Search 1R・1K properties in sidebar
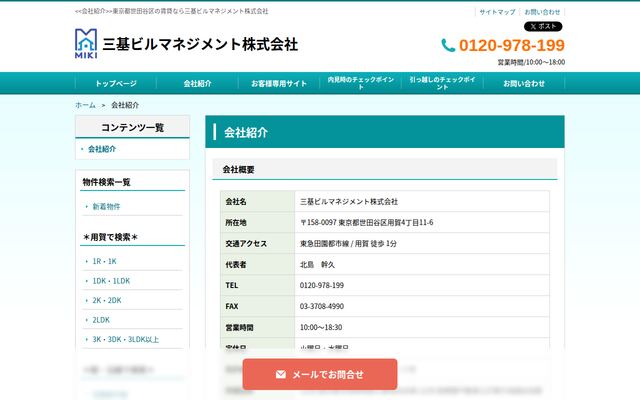This screenshot has height=400, width=640. 104,261
